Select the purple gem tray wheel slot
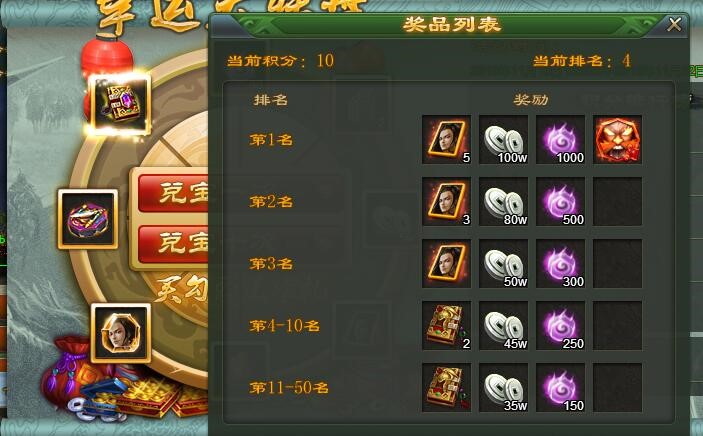 point(88,219)
